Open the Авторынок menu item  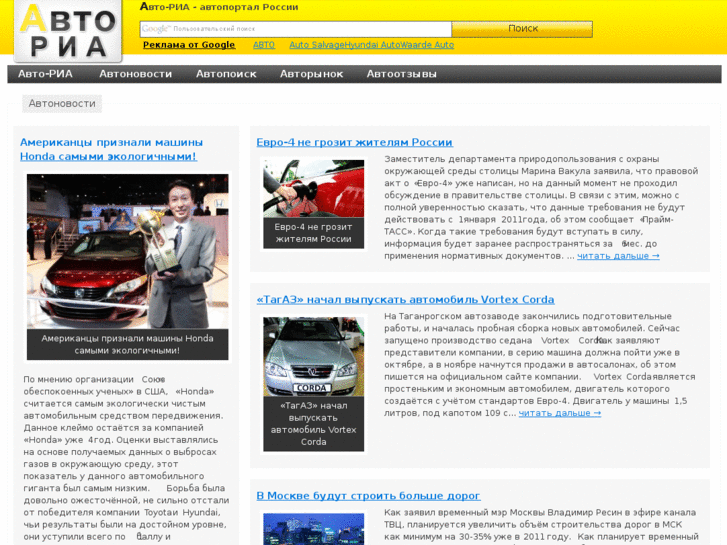click(311, 74)
